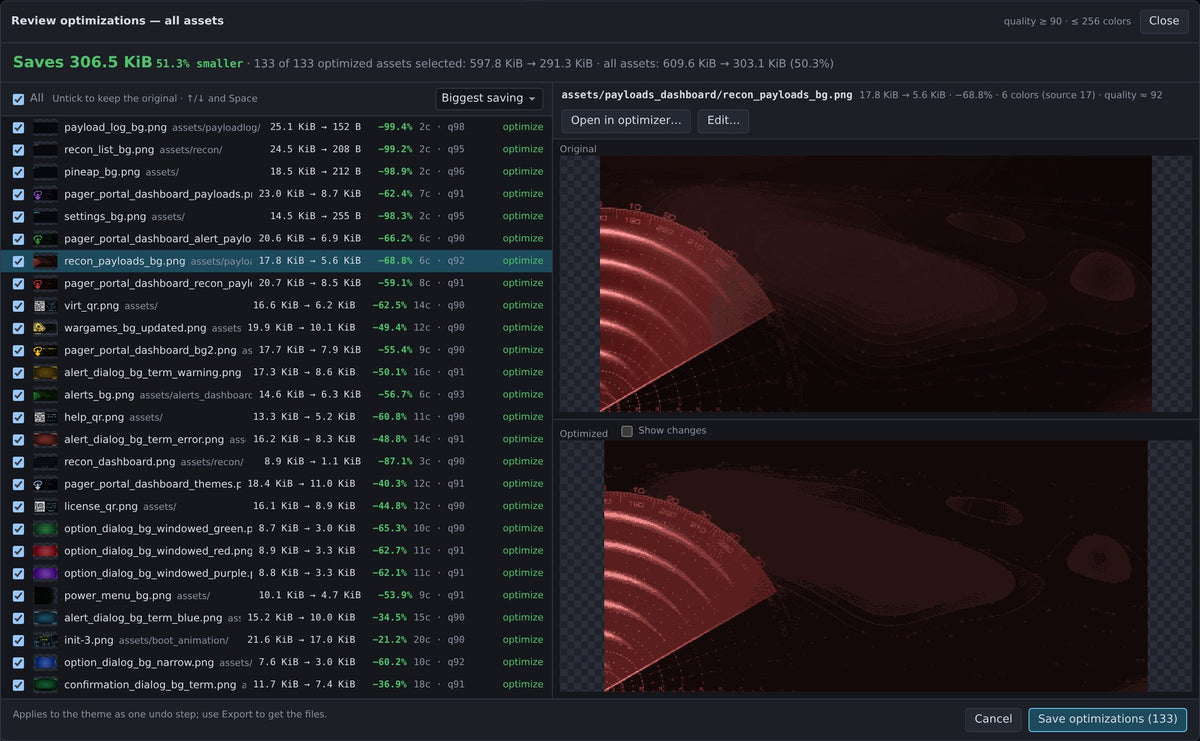The height and width of the screenshot is (741, 1200).
Task: Click optimize link for init-3.png
Action: coord(523,640)
